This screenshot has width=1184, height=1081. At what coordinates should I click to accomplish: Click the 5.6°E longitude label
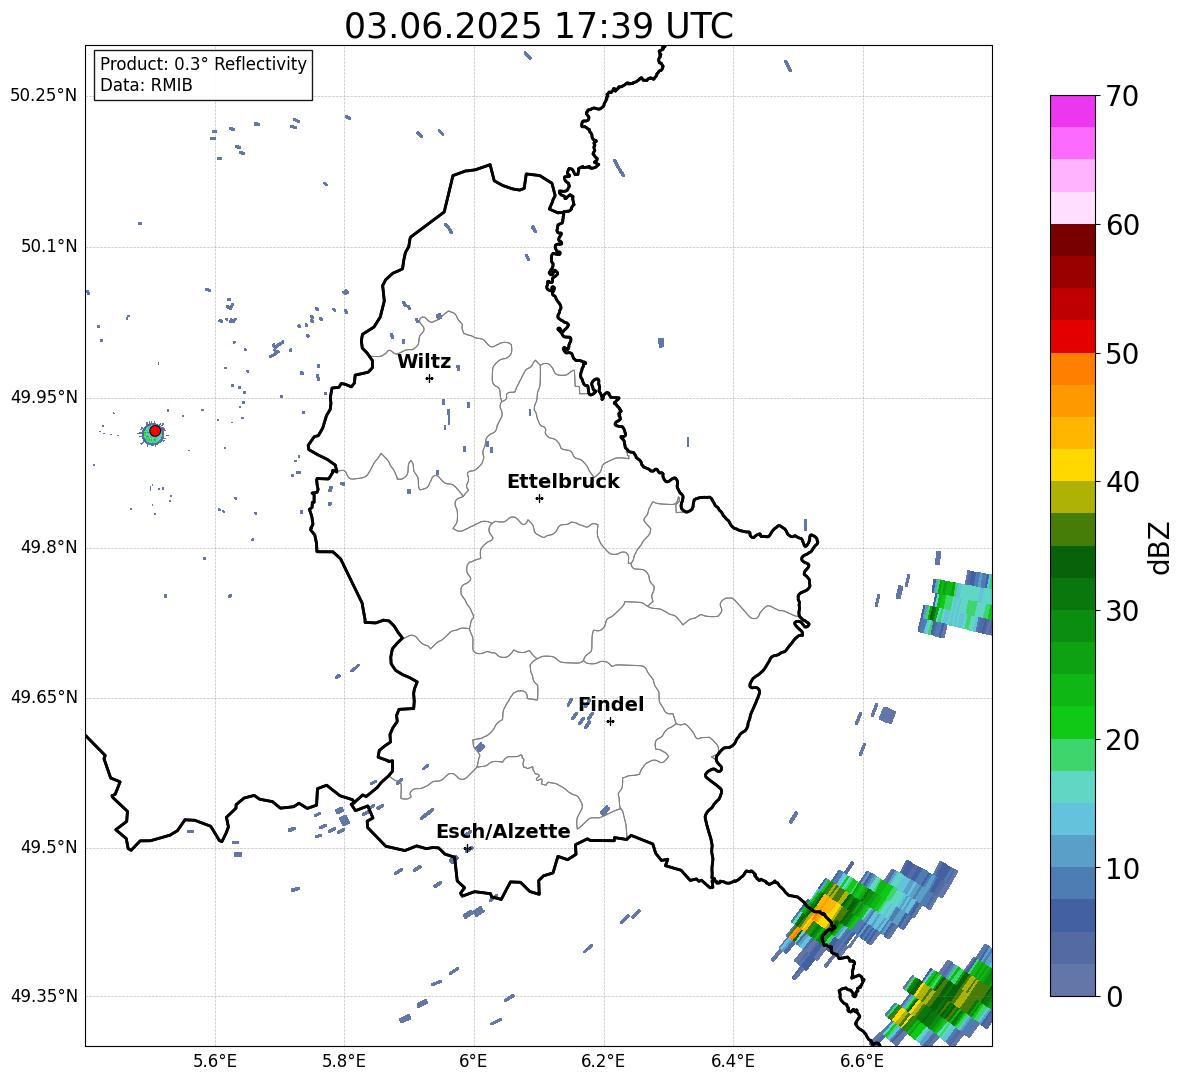coord(215,1061)
